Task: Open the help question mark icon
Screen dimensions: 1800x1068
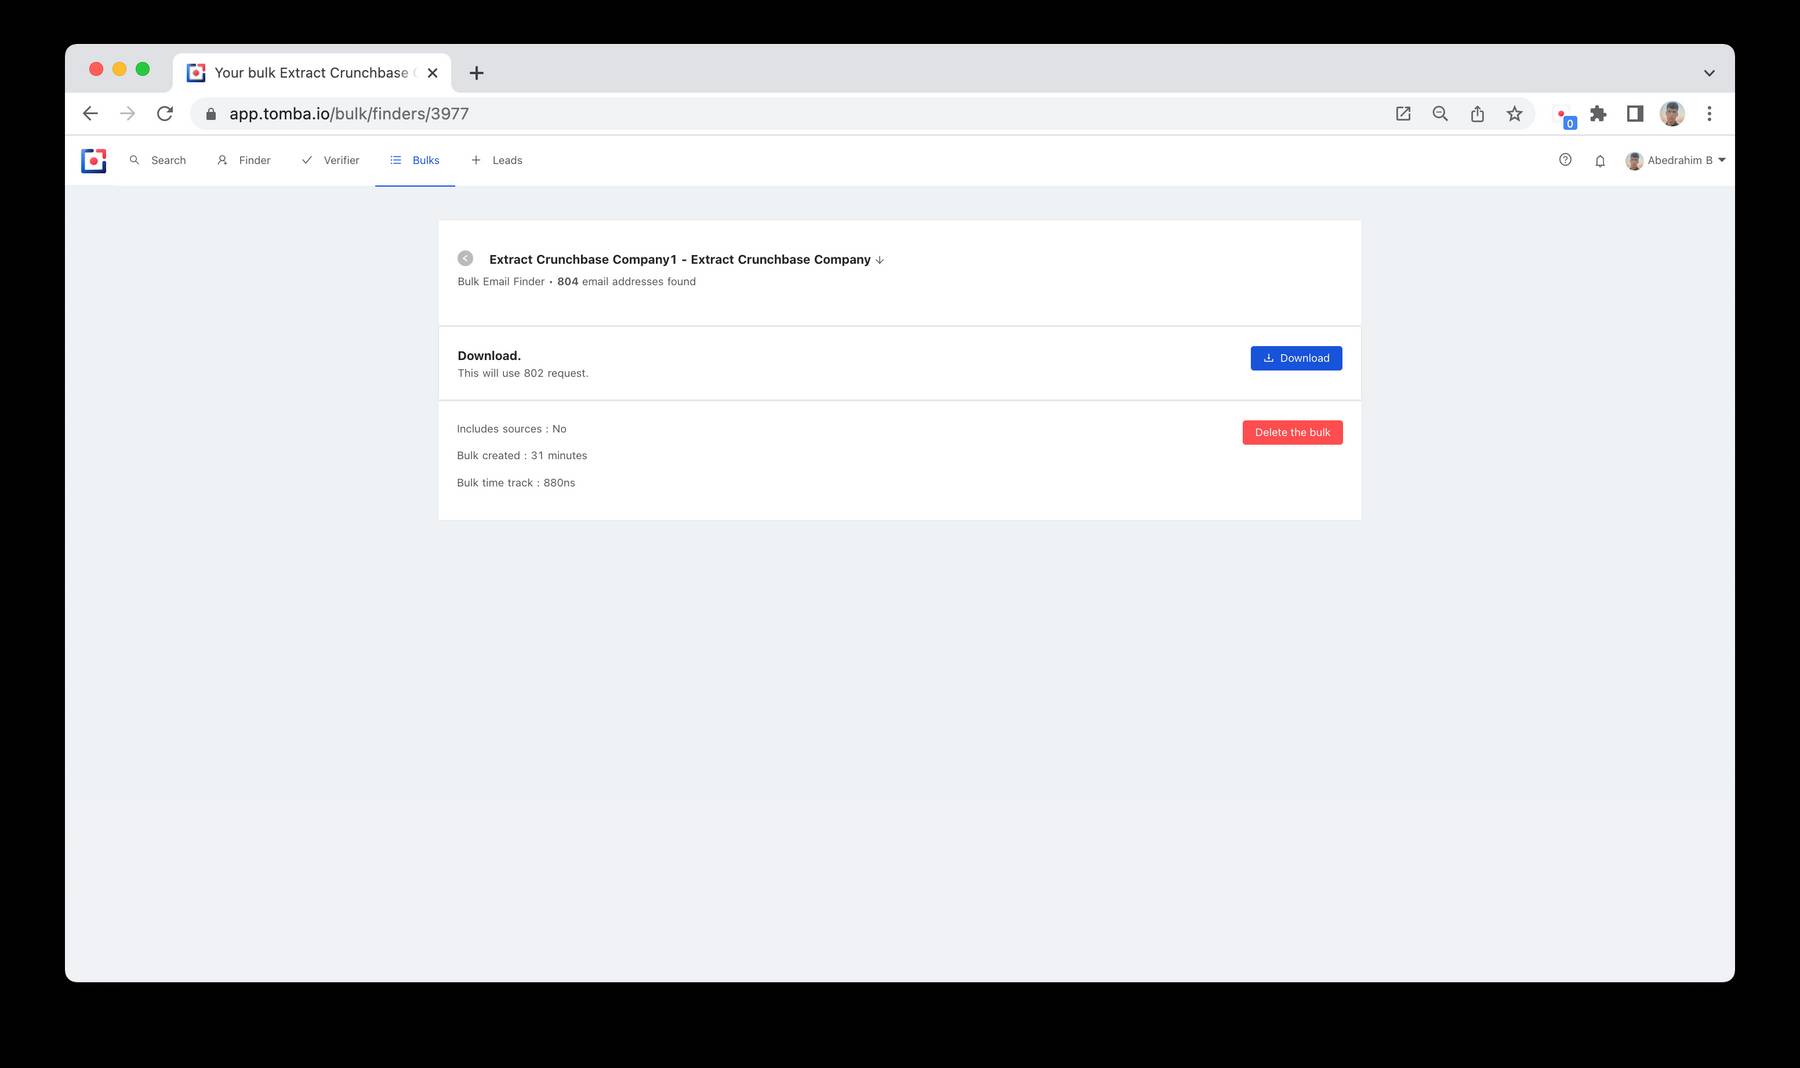Action: coord(1565,160)
